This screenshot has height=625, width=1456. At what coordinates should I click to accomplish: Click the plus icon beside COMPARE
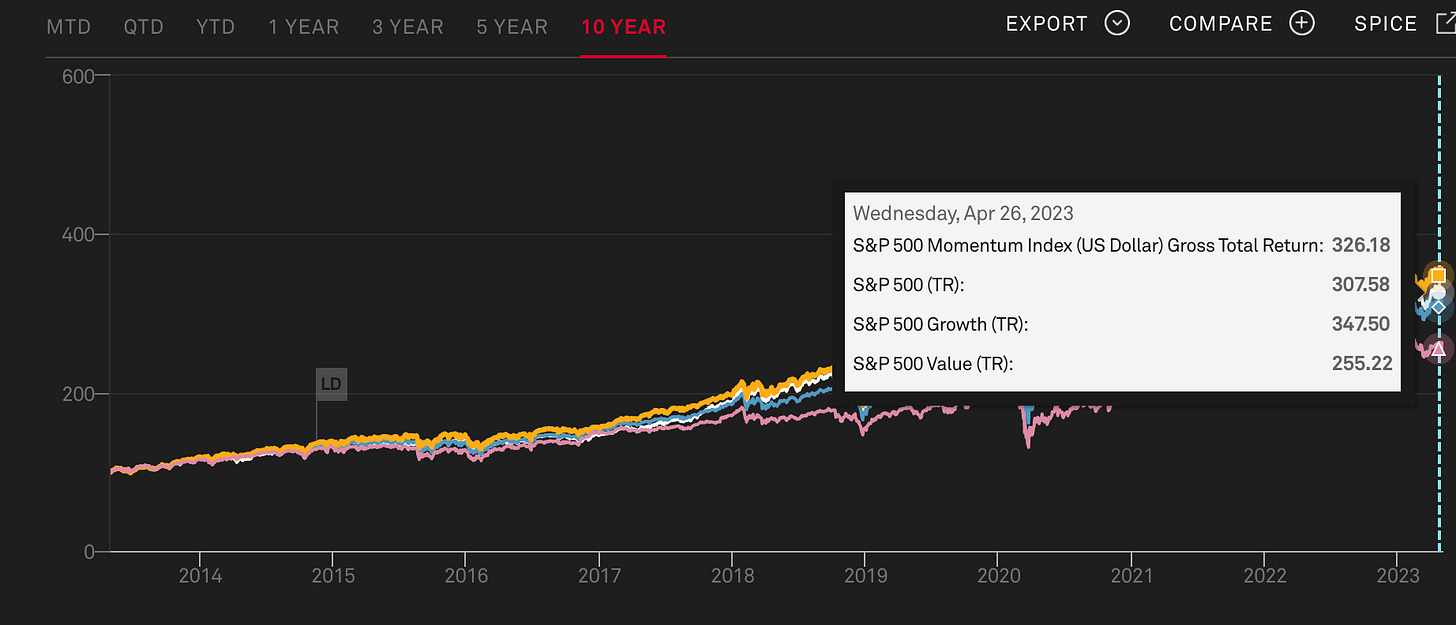[x=1302, y=23]
